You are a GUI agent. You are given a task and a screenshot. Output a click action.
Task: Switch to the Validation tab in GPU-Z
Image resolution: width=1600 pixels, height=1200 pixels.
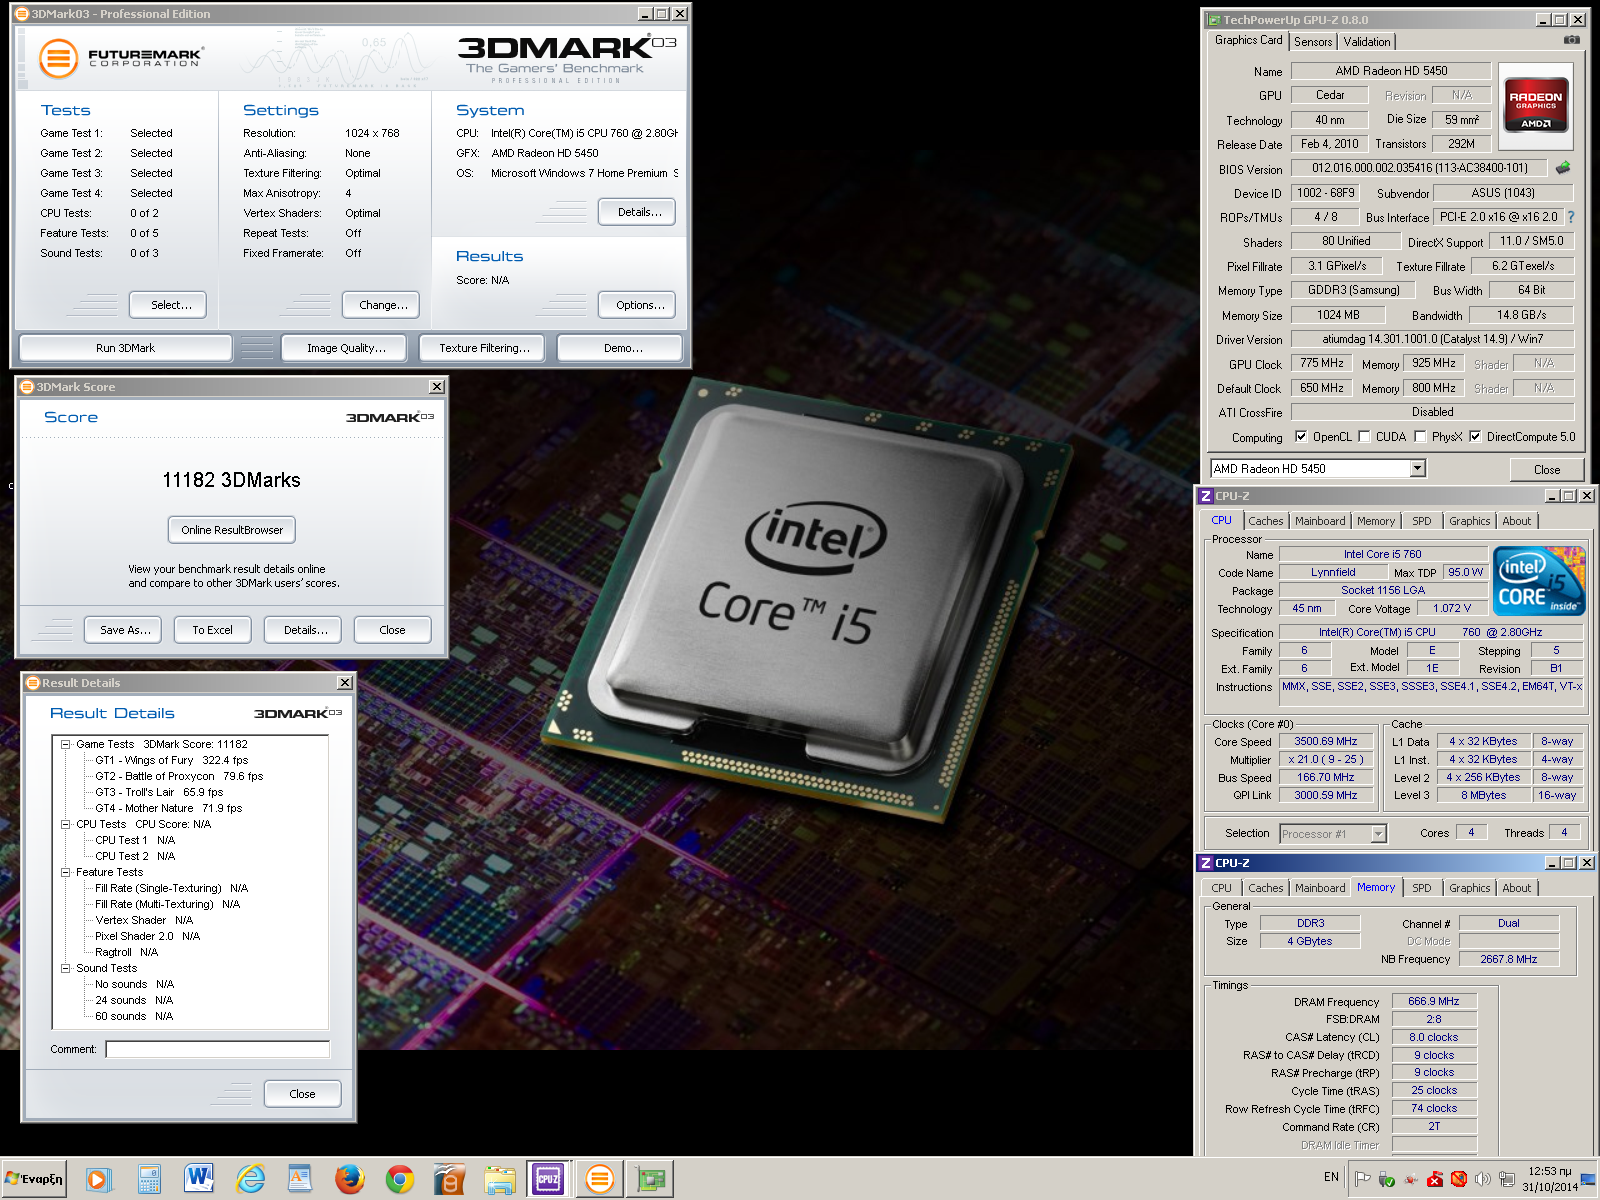[1366, 42]
